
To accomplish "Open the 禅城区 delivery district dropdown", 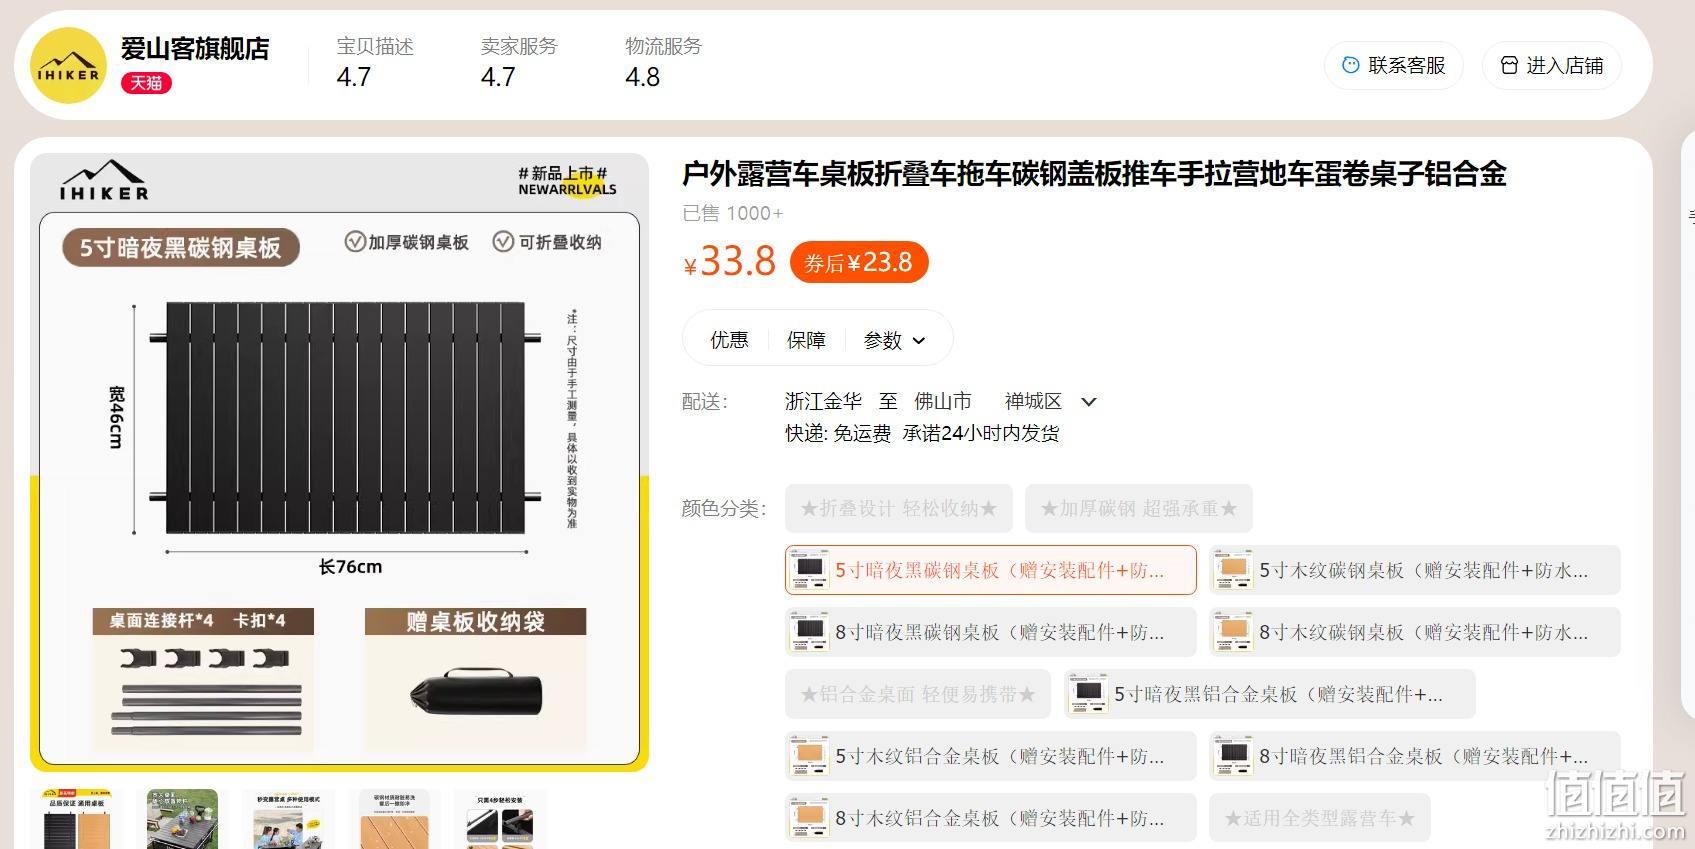I will point(1050,401).
